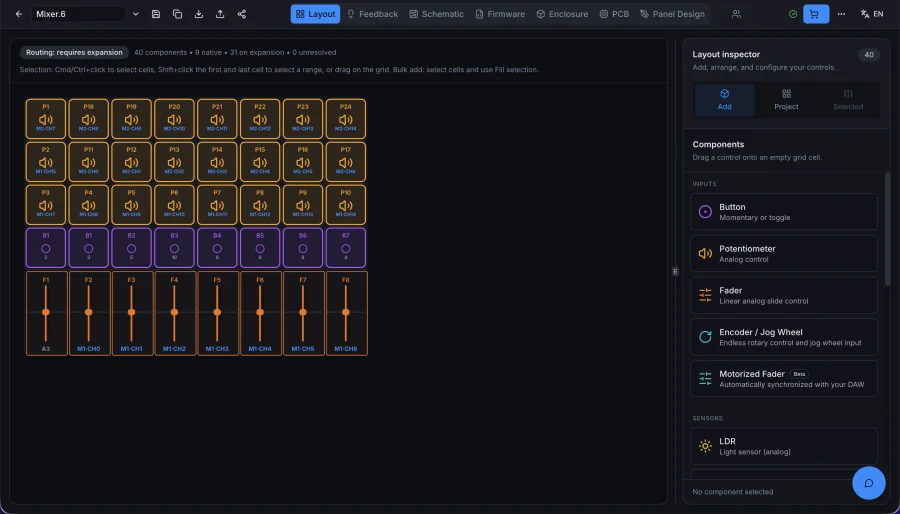Screen dimensions: 900x514
Task: Select potentiometer P21 cell
Action: [x=217, y=119]
